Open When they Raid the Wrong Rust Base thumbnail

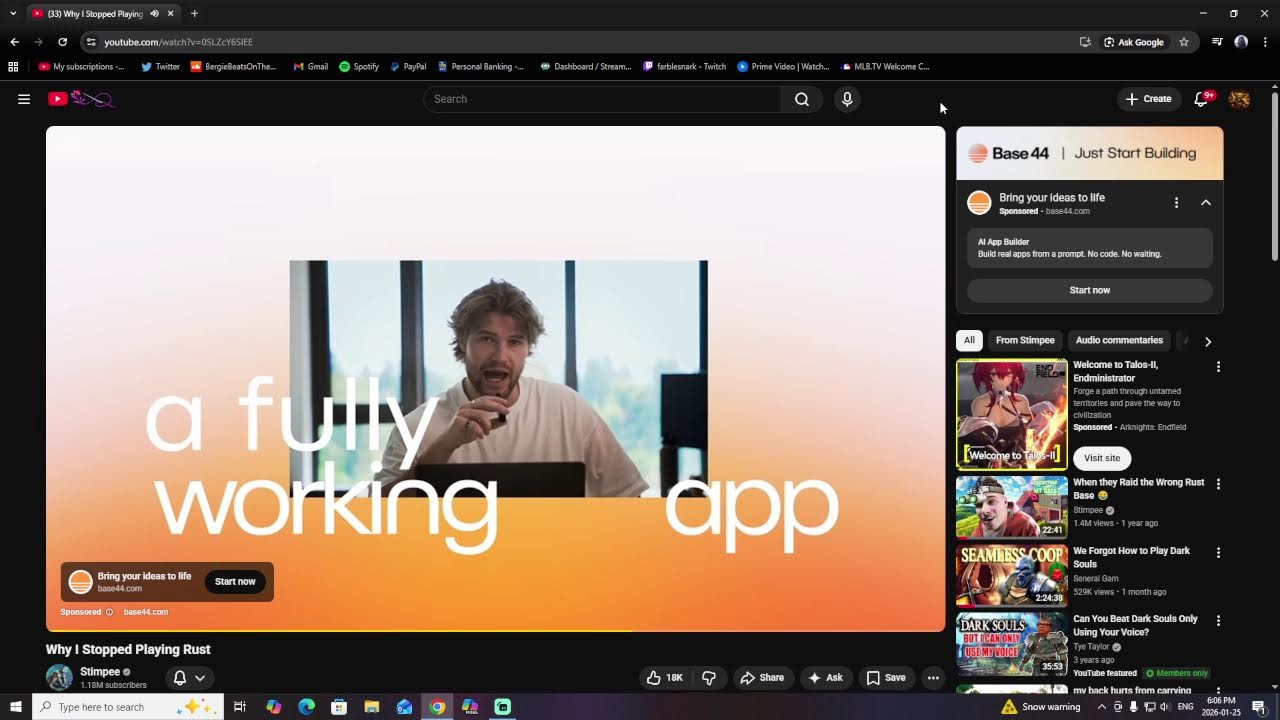1012,507
